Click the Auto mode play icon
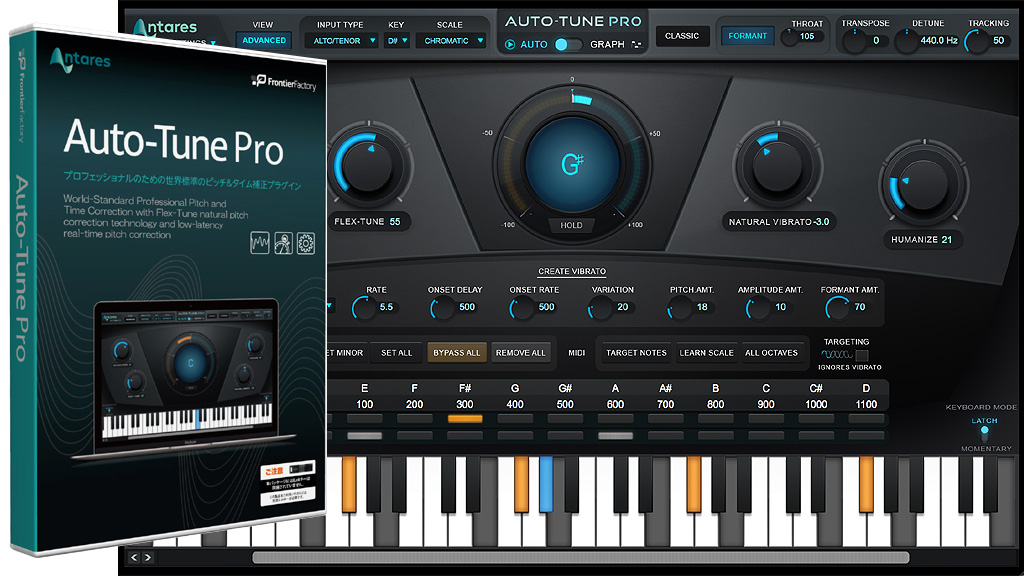 [x=510, y=44]
